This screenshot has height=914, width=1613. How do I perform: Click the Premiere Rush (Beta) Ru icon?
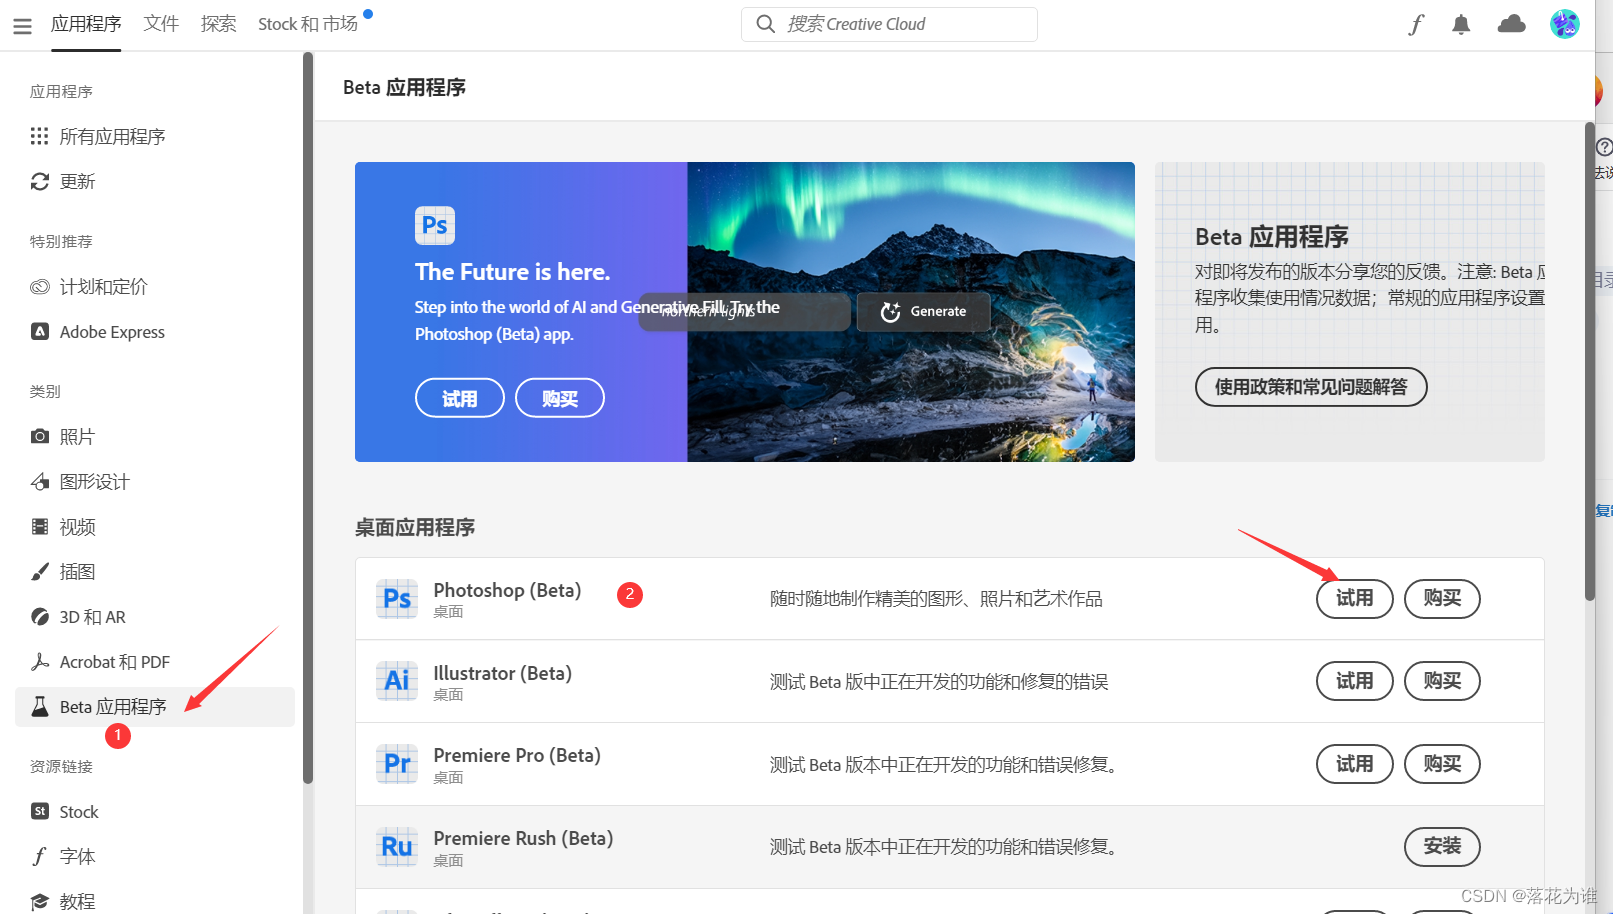coord(397,847)
